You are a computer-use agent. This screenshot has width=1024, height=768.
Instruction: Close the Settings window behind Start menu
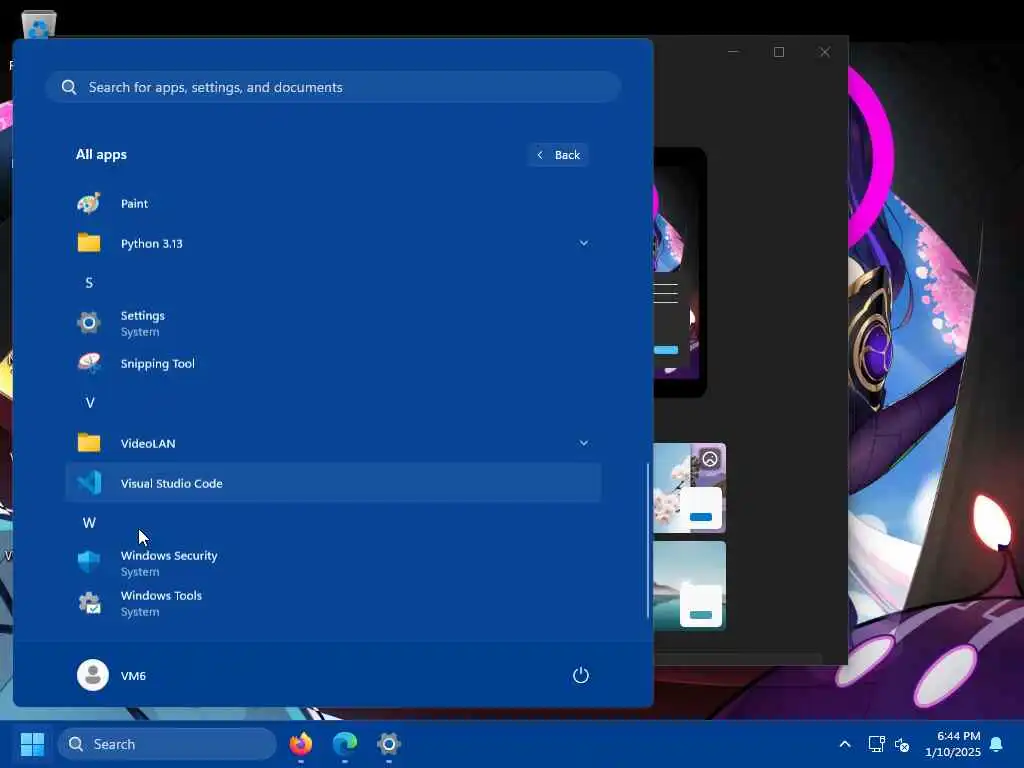(825, 52)
